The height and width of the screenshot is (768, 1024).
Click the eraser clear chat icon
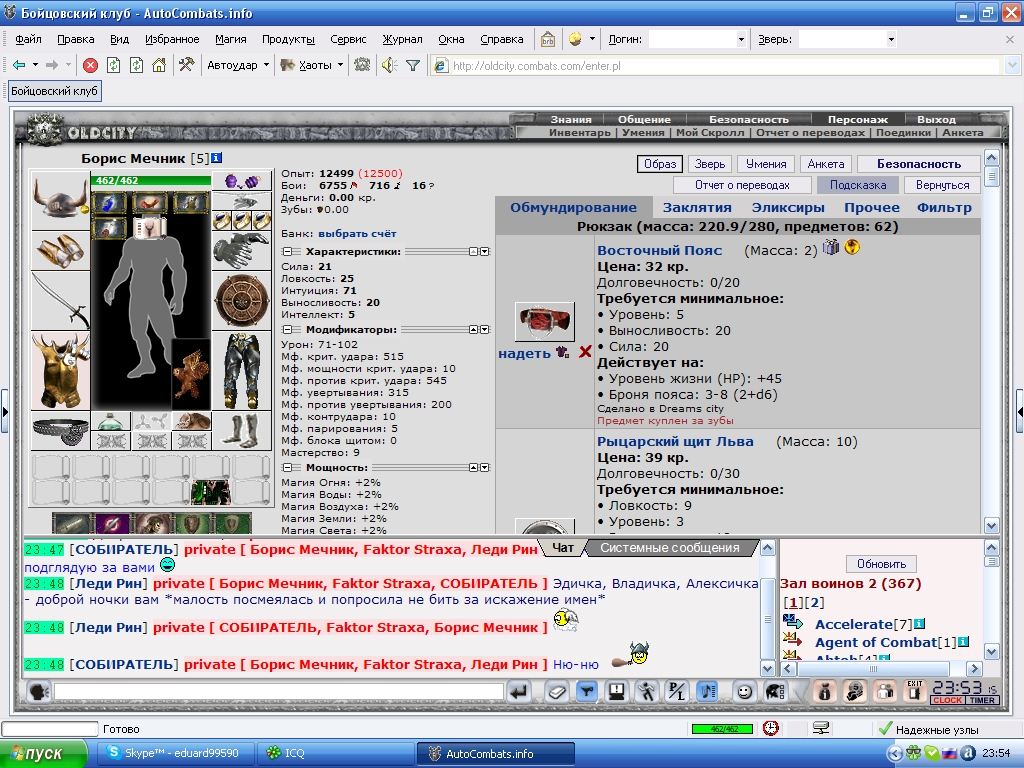pos(556,692)
